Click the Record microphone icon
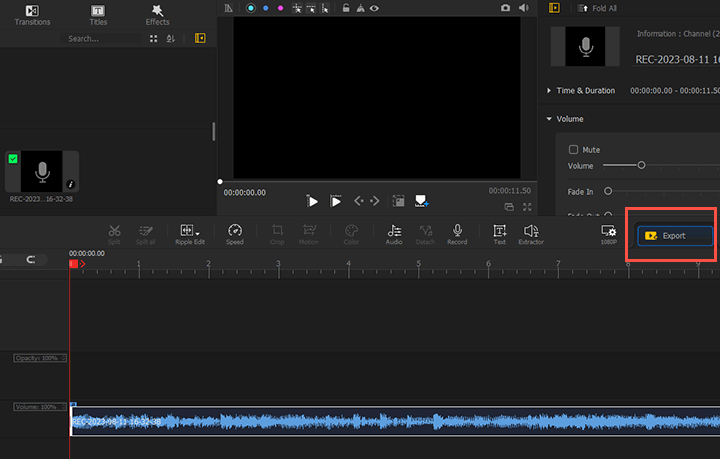720x459 pixels. [x=457, y=231]
